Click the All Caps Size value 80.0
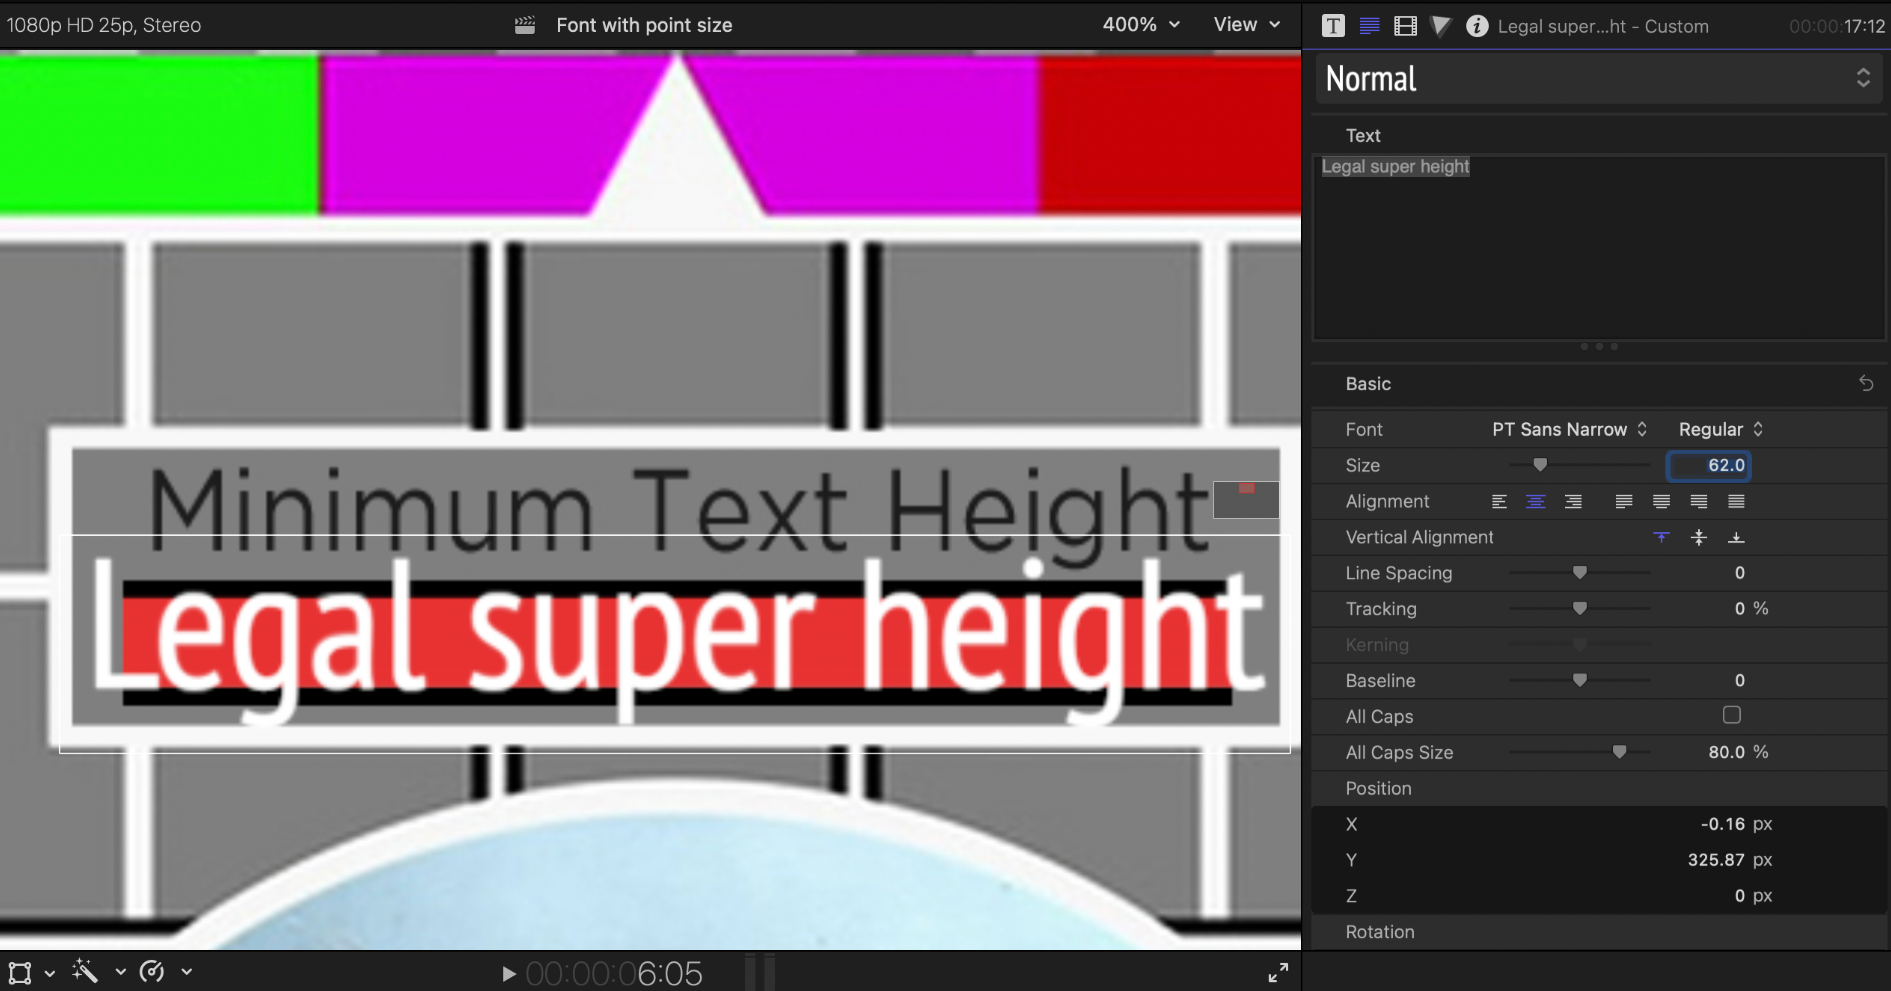 [x=1726, y=752]
